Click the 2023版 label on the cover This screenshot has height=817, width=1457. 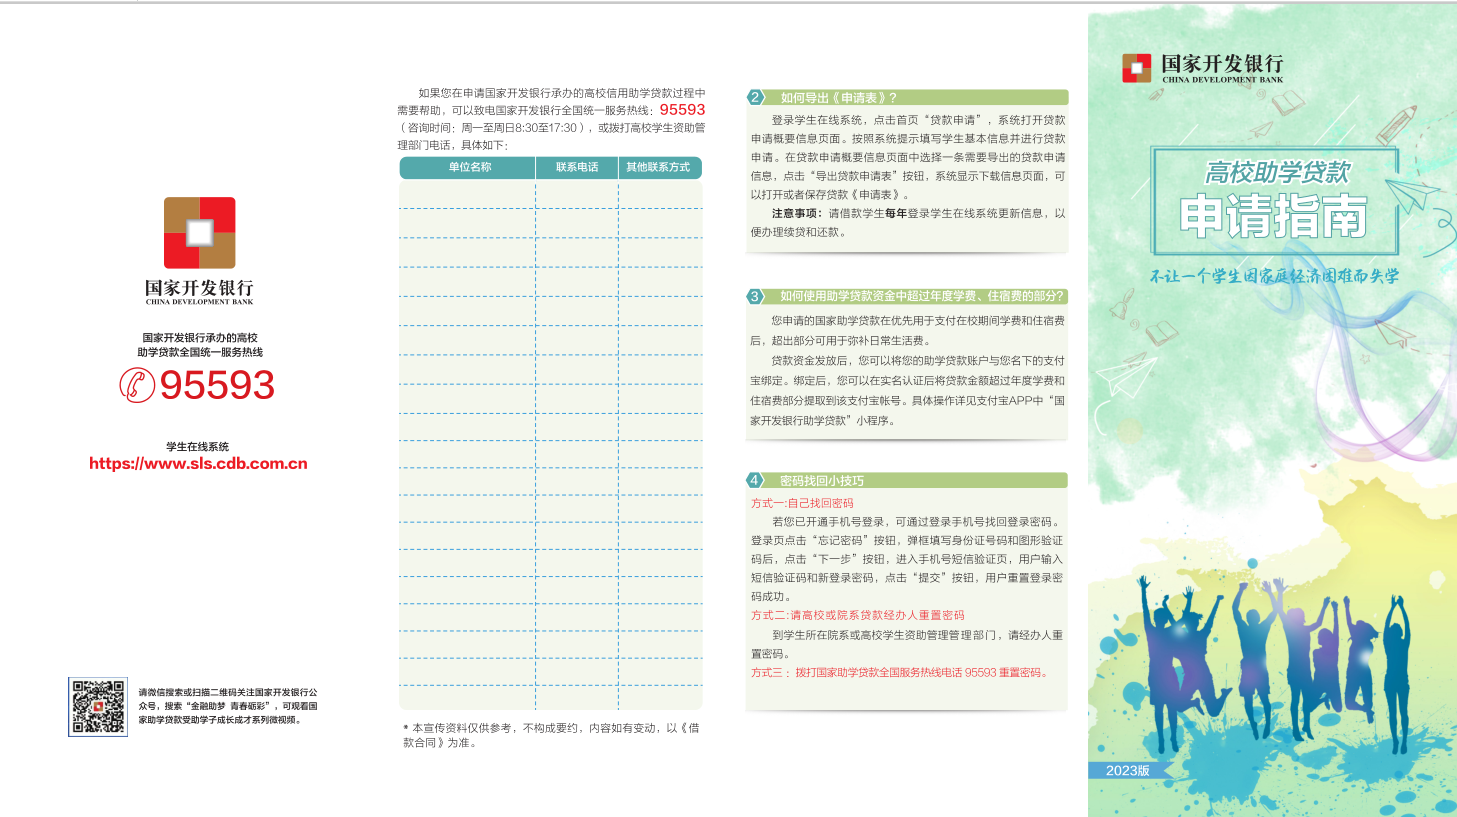(1127, 770)
